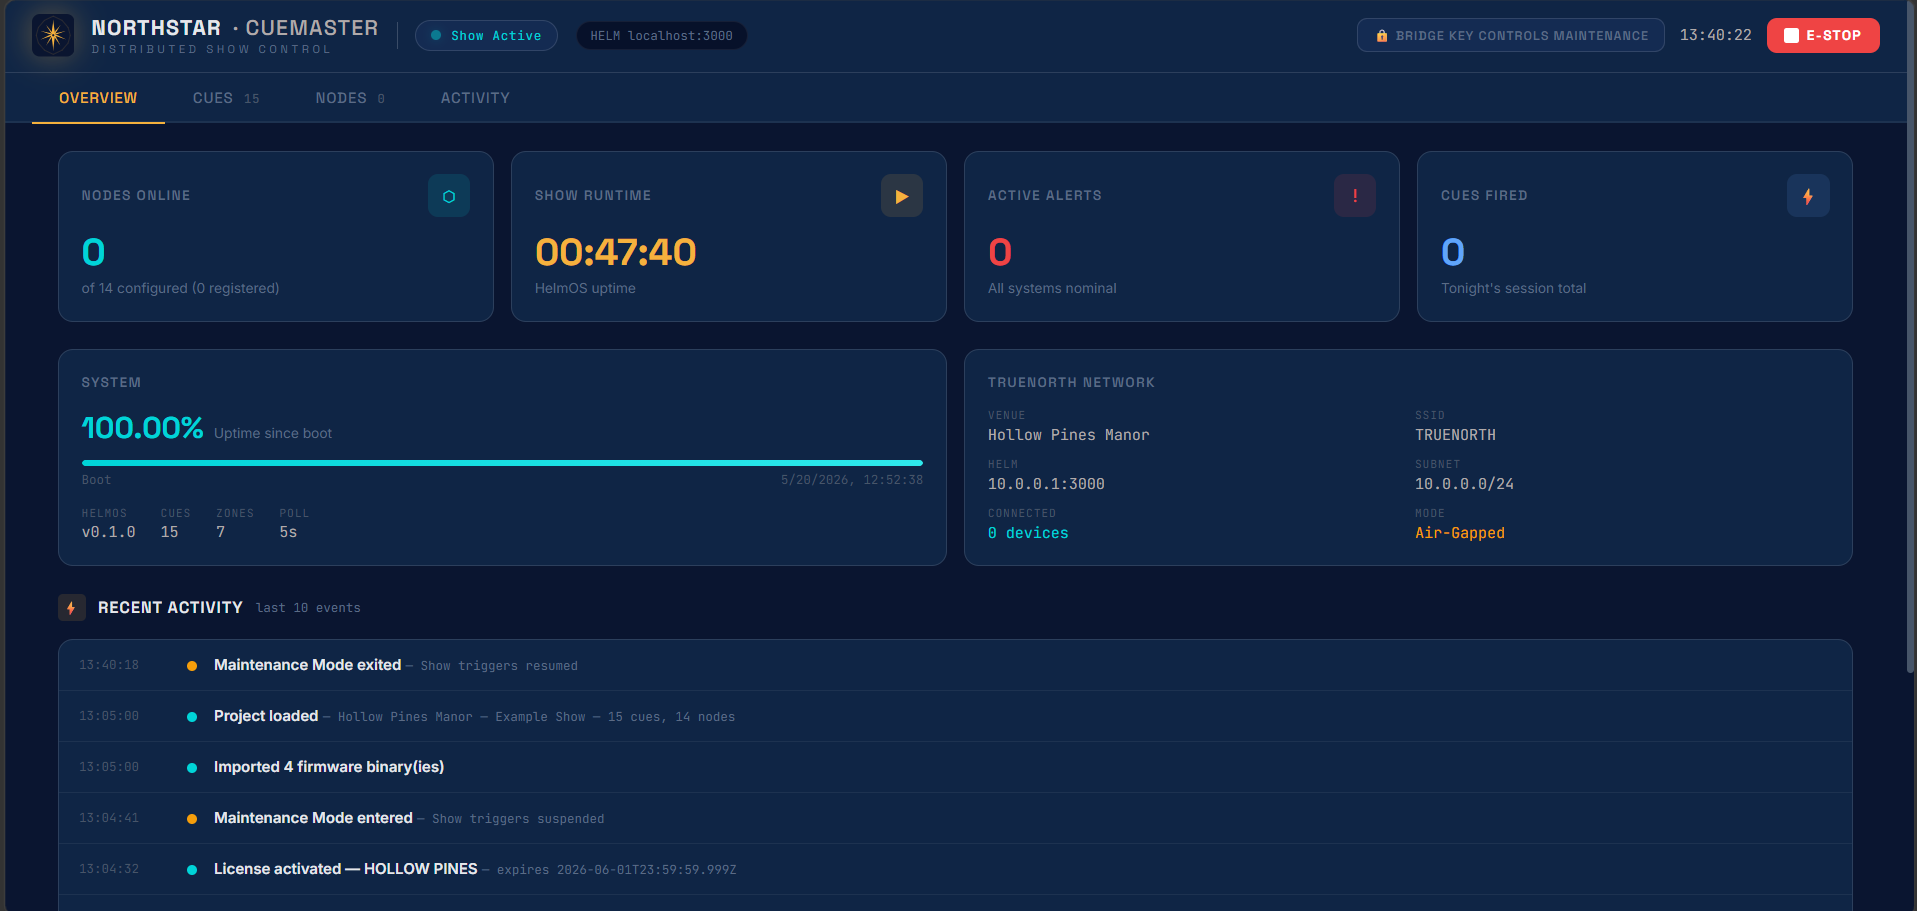Click the SSID value TRUENORTH
This screenshot has height=911, width=1917.
(x=1455, y=435)
